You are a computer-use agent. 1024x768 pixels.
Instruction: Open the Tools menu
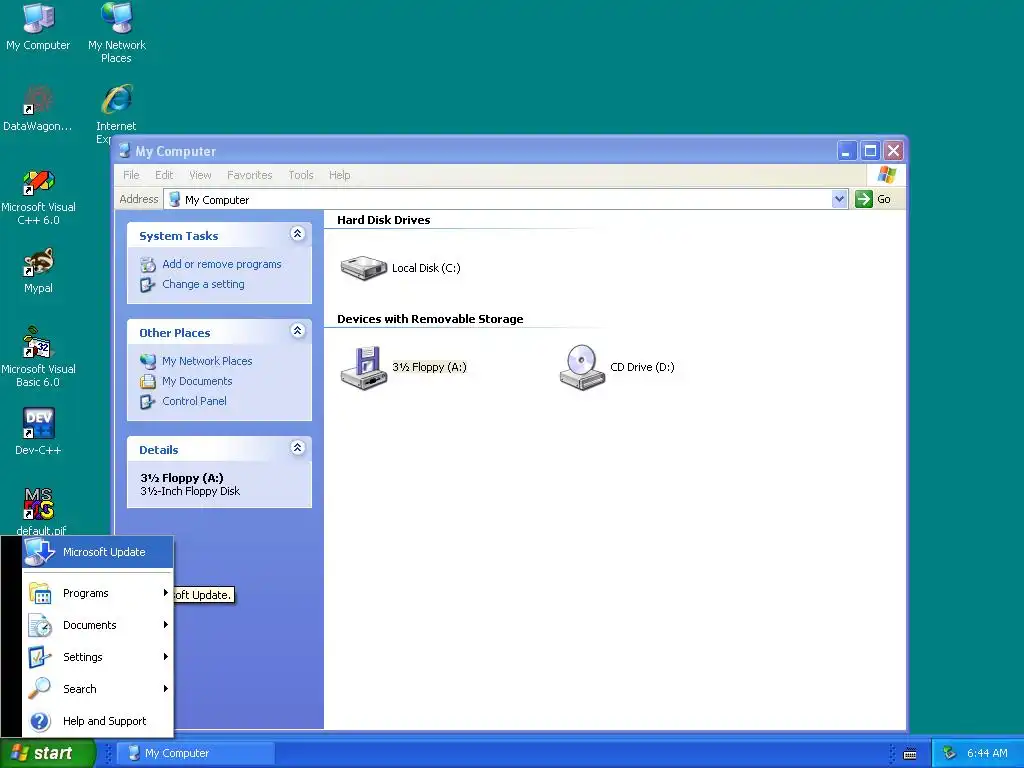coord(301,175)
